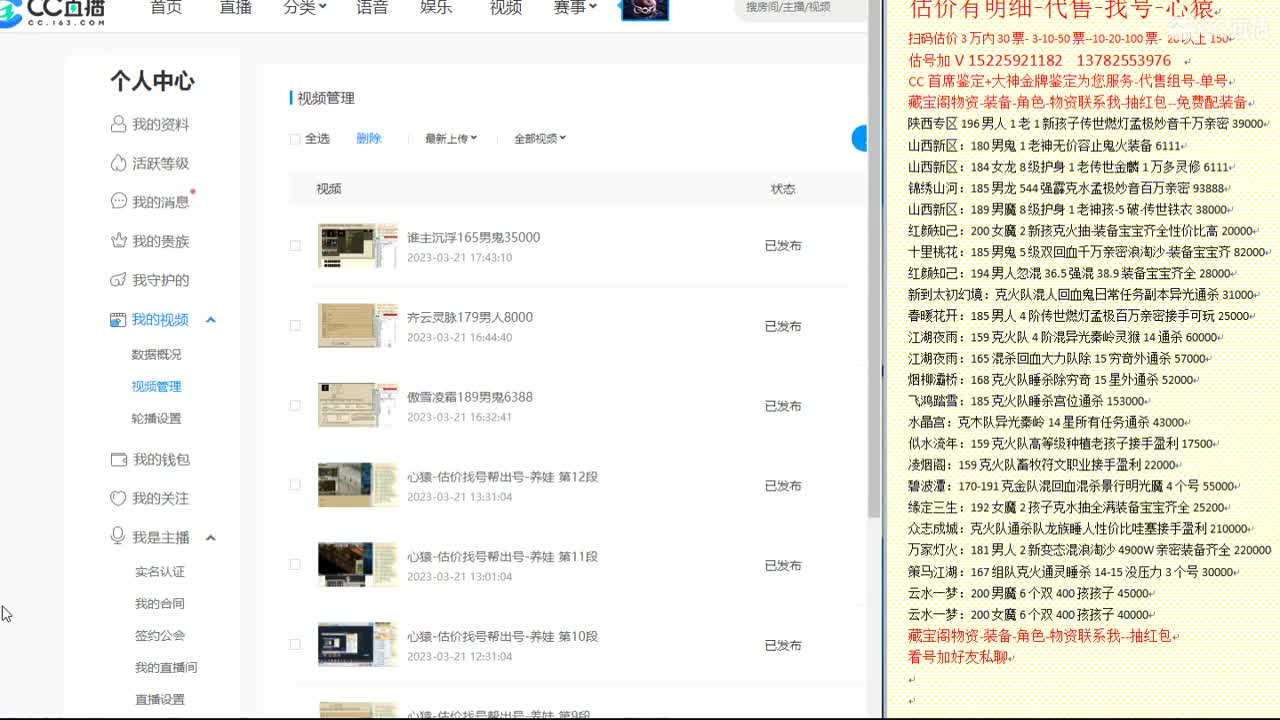Open thumbnail of 谁主沉浮165男鬼35000 video

click(358, 246)
